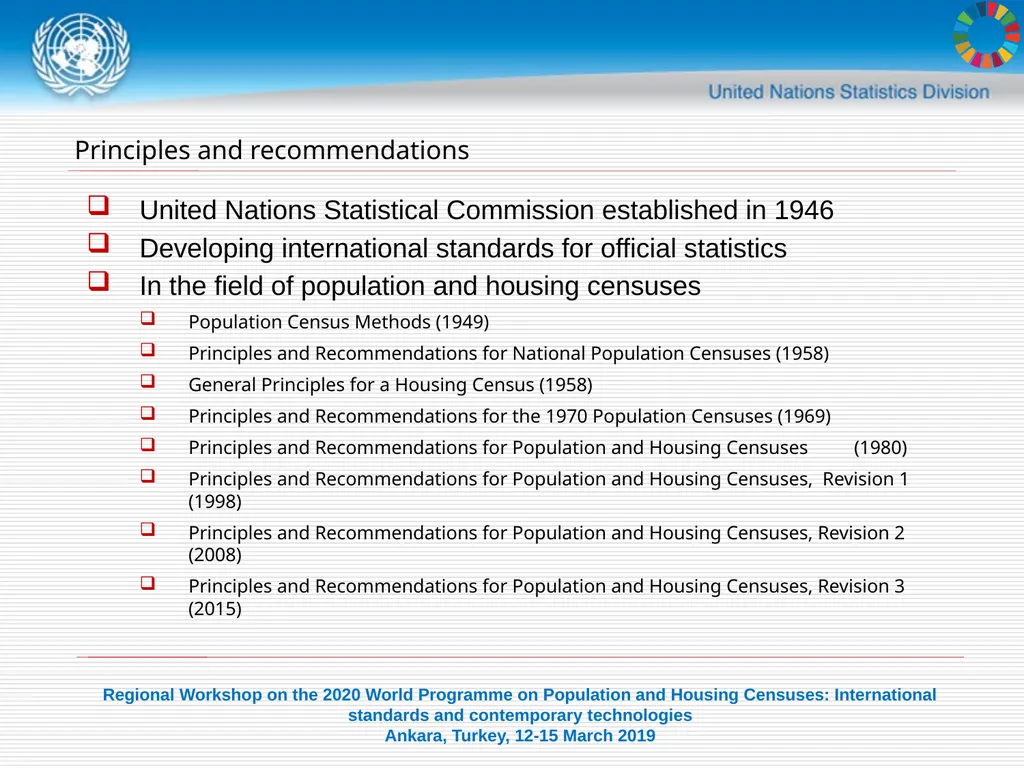
Task: Select the line ending with 'Revision 3'
Action: point(547,586)
